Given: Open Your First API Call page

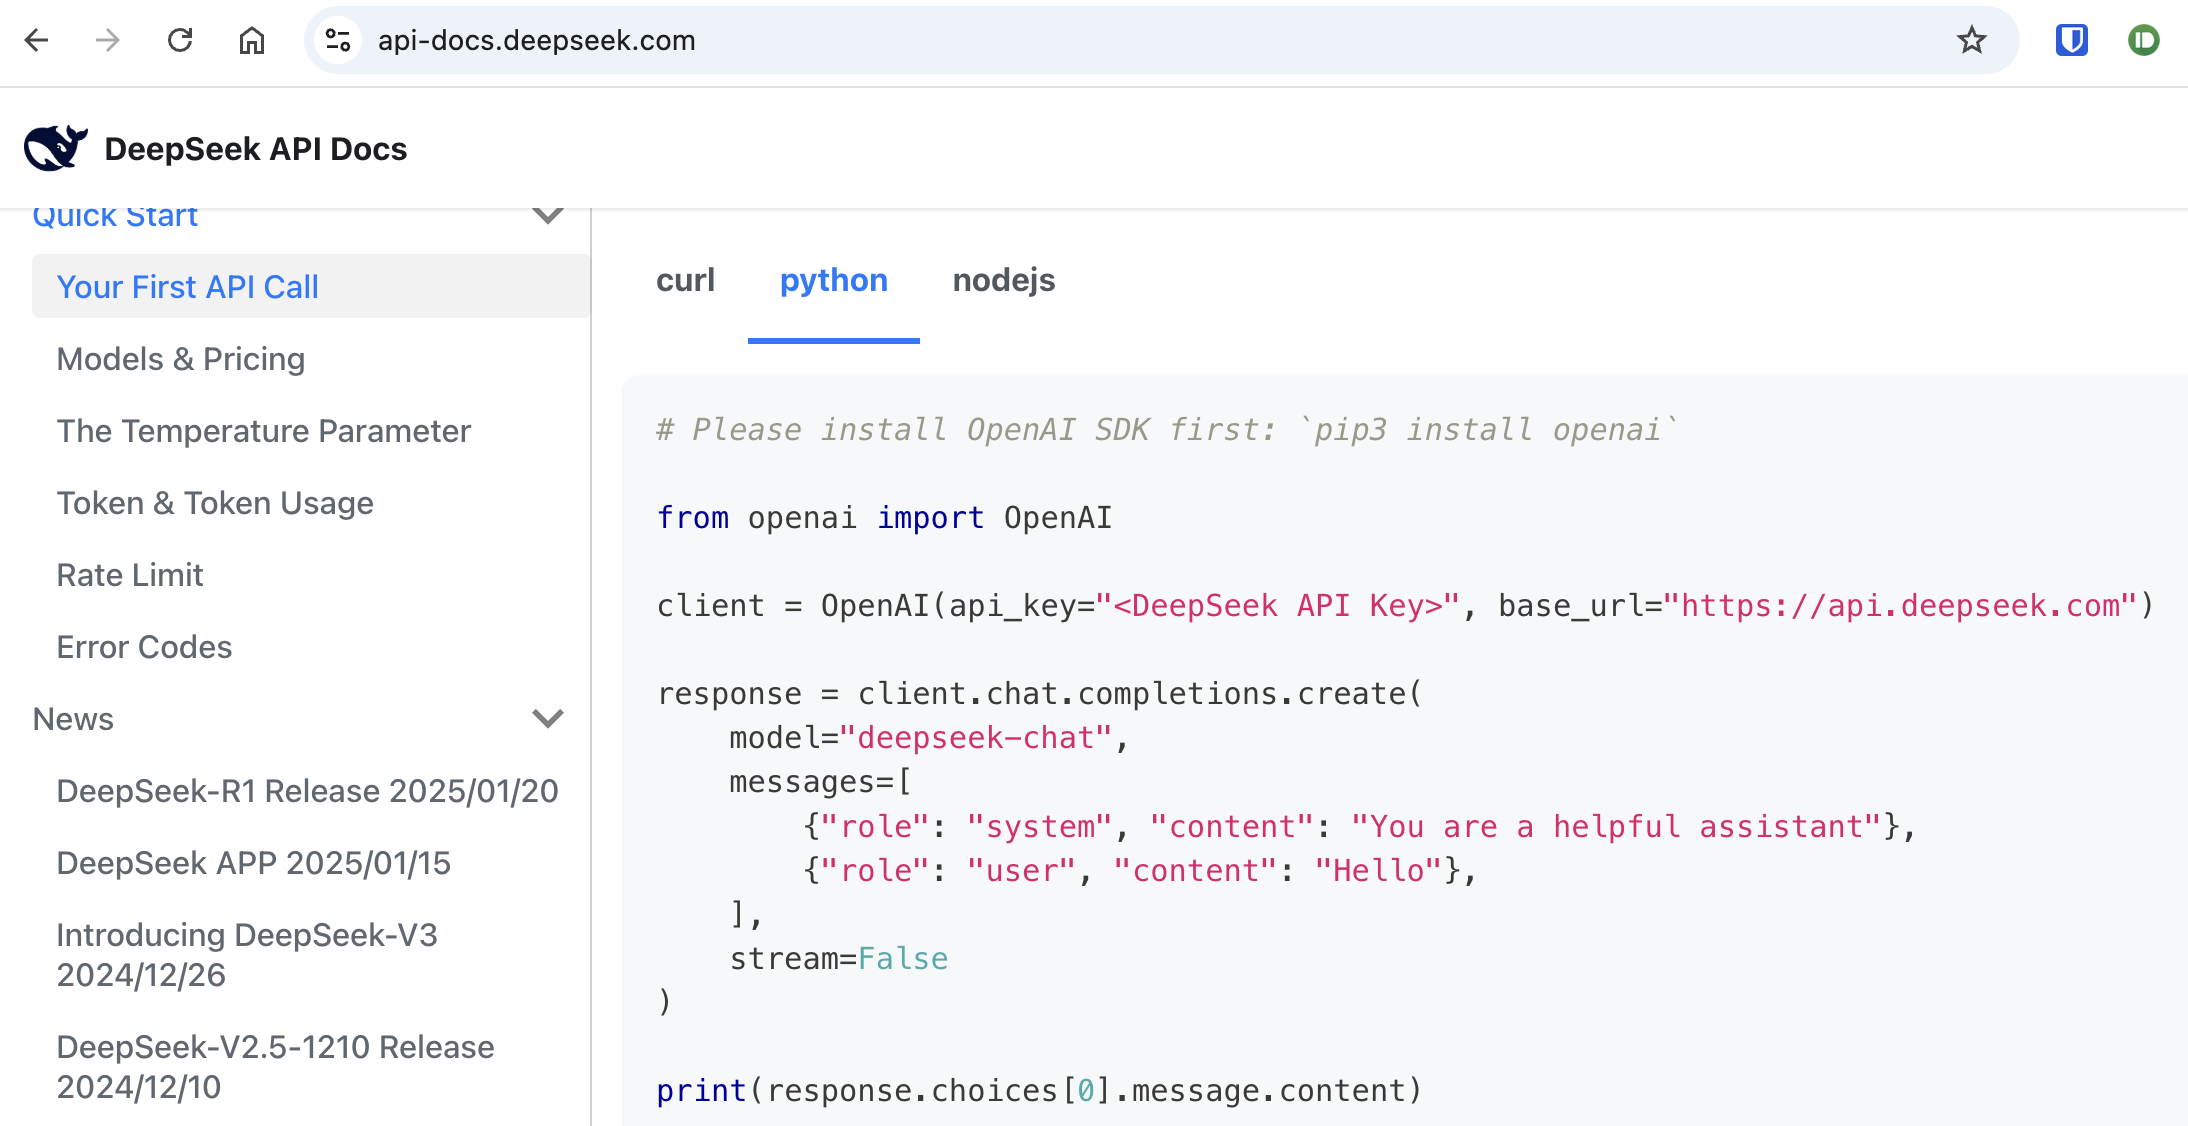Looking at the screenshot, I should [x=311, y=287].
